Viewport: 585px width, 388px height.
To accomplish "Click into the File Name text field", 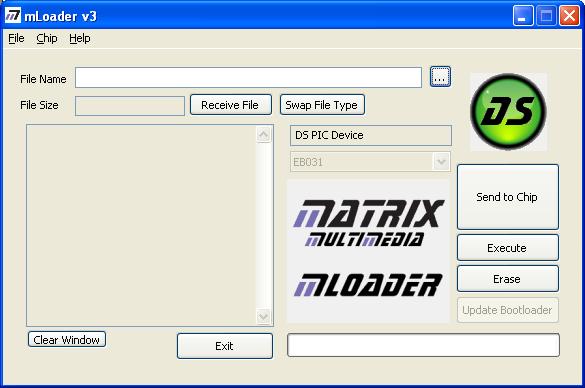I will point(248,78).
